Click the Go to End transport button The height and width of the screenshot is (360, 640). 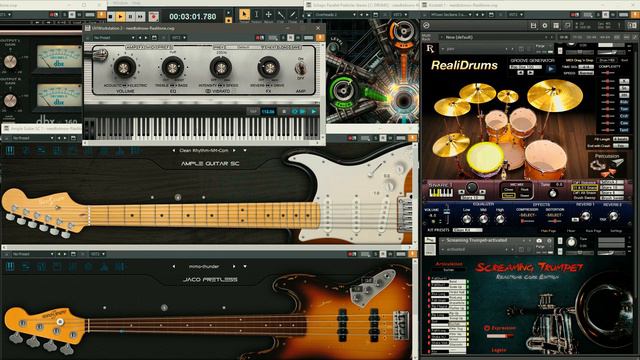pos(140,16)
